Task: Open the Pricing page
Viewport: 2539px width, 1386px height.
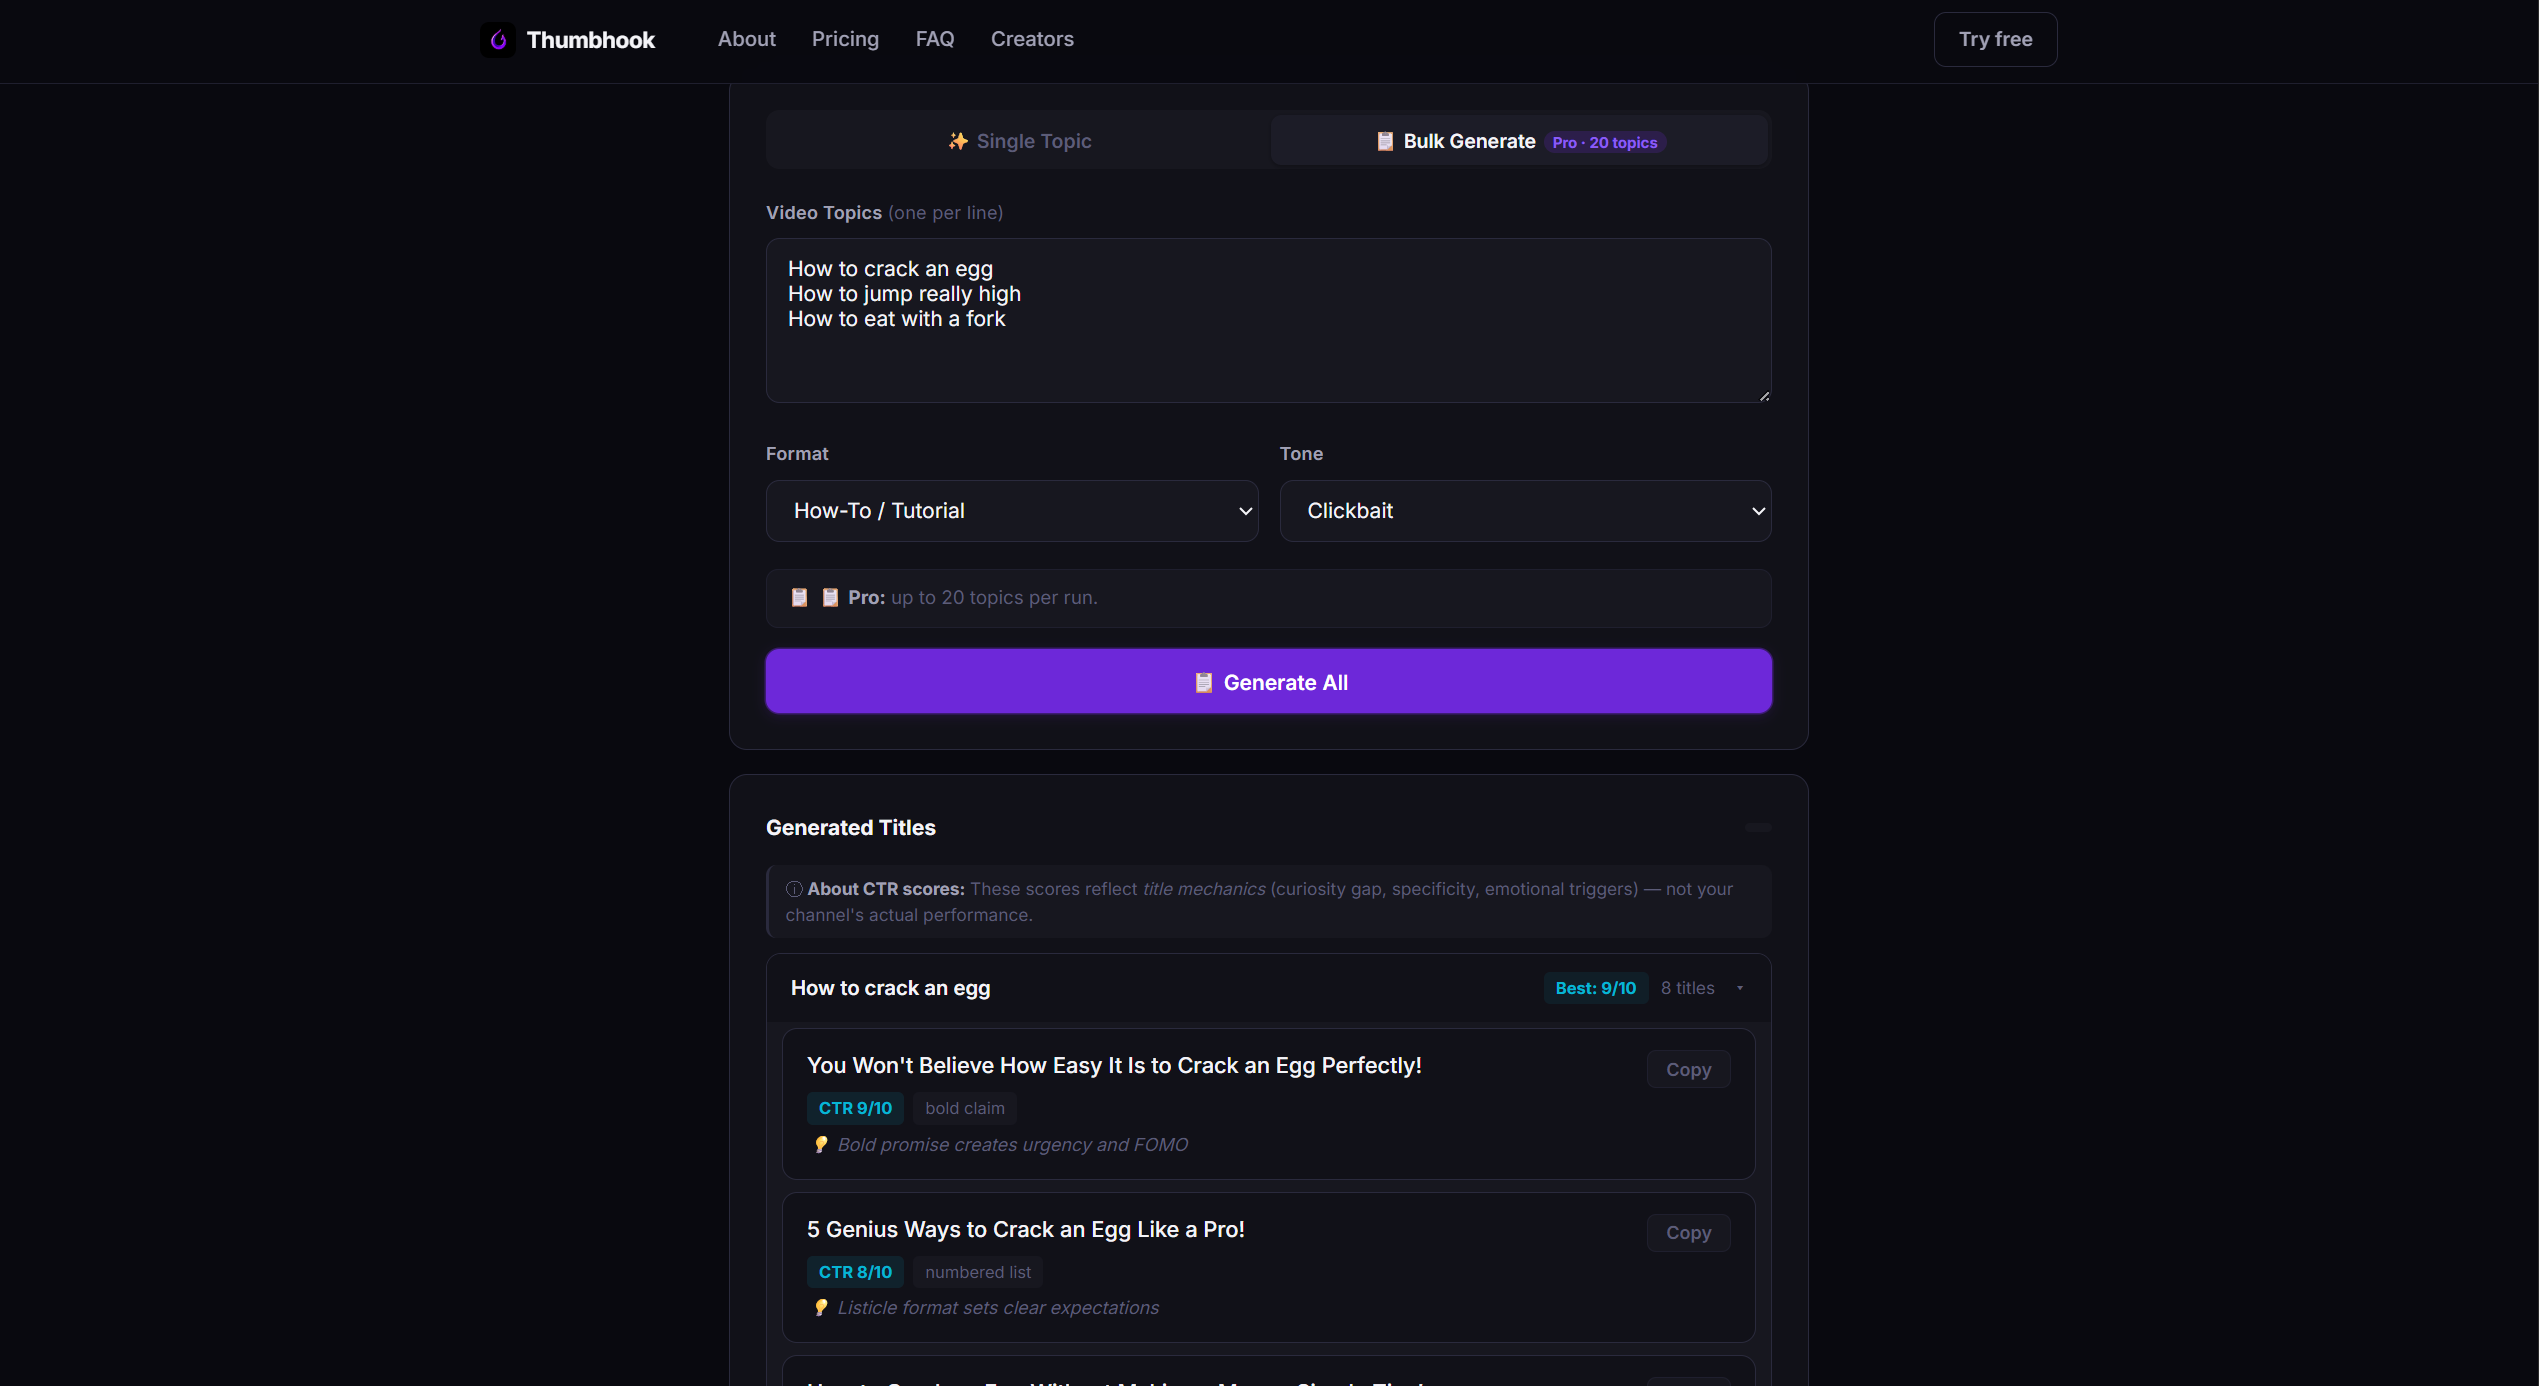Action: (x=845, y=39)
